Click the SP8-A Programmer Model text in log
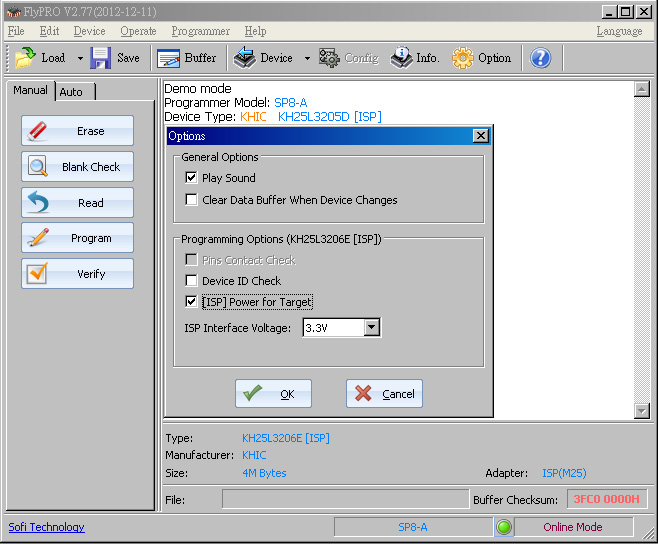The width and height of the screenshot is (658, 544). pos(290,102)
